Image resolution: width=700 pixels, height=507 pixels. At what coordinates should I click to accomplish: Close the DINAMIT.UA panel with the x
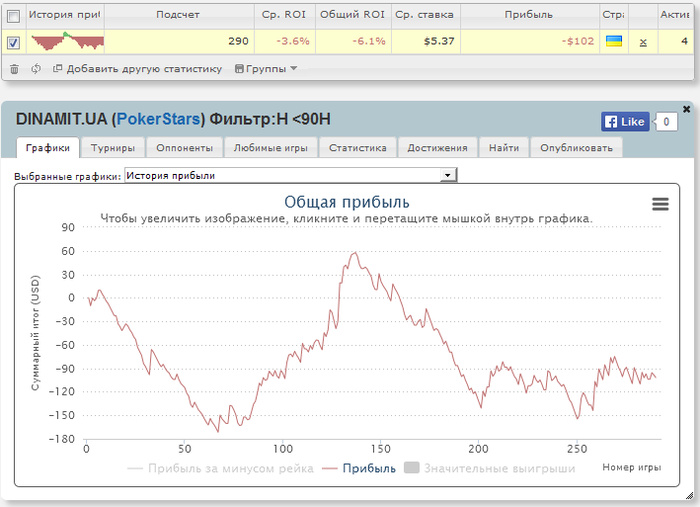pyautogui.click(x=687, y=109)
